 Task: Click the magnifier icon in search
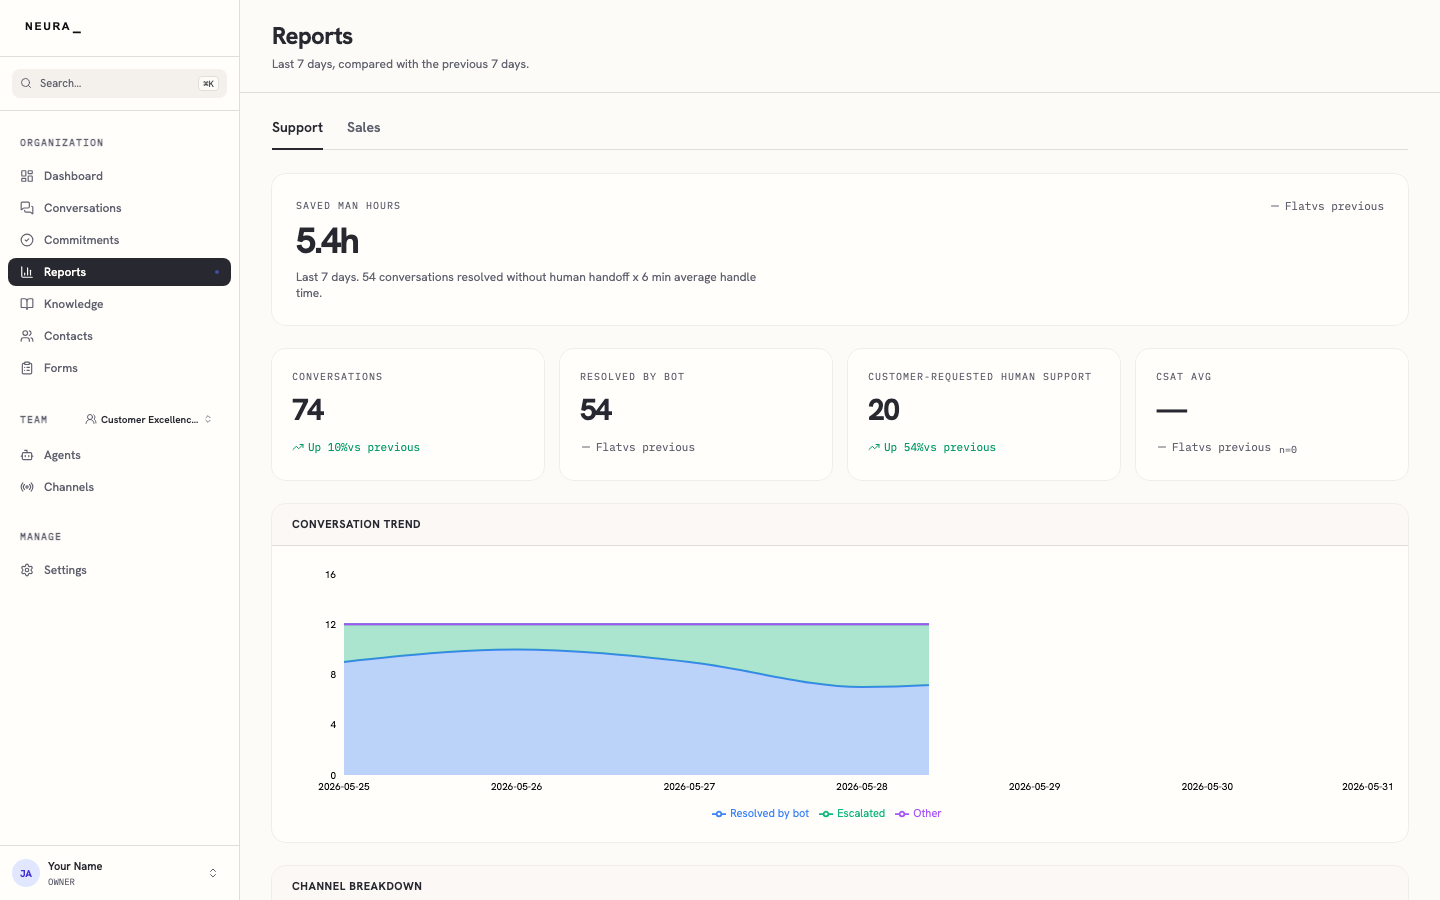tap(26, 83)
